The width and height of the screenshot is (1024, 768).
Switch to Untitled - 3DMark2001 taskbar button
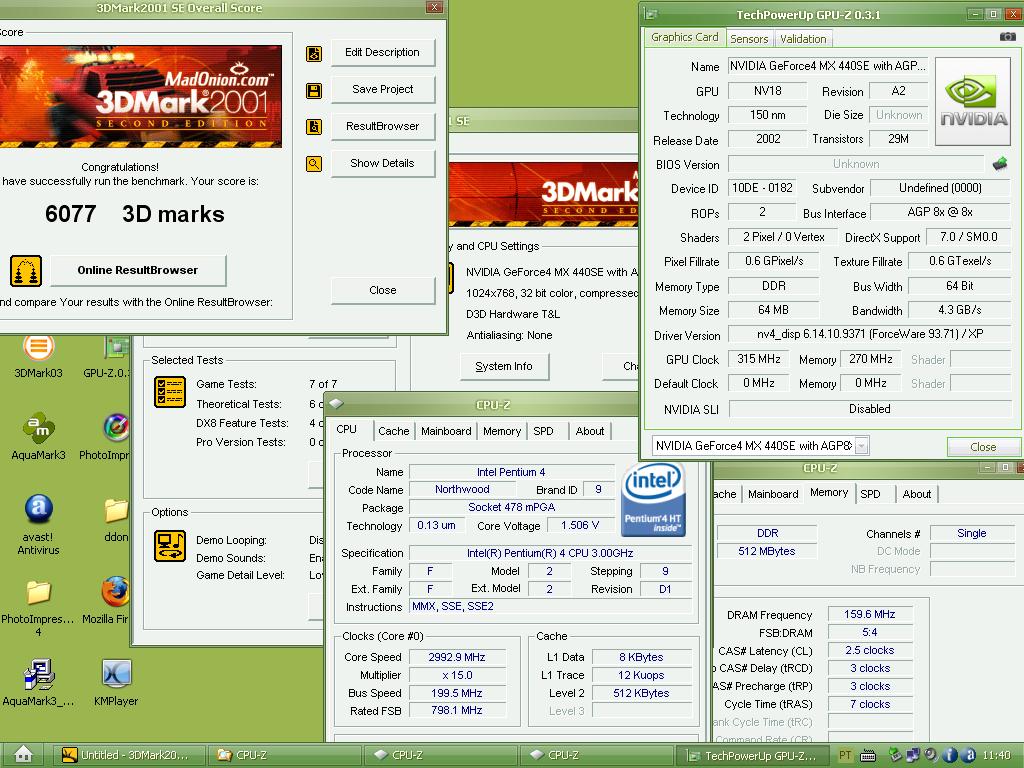(x=129, y=755)
